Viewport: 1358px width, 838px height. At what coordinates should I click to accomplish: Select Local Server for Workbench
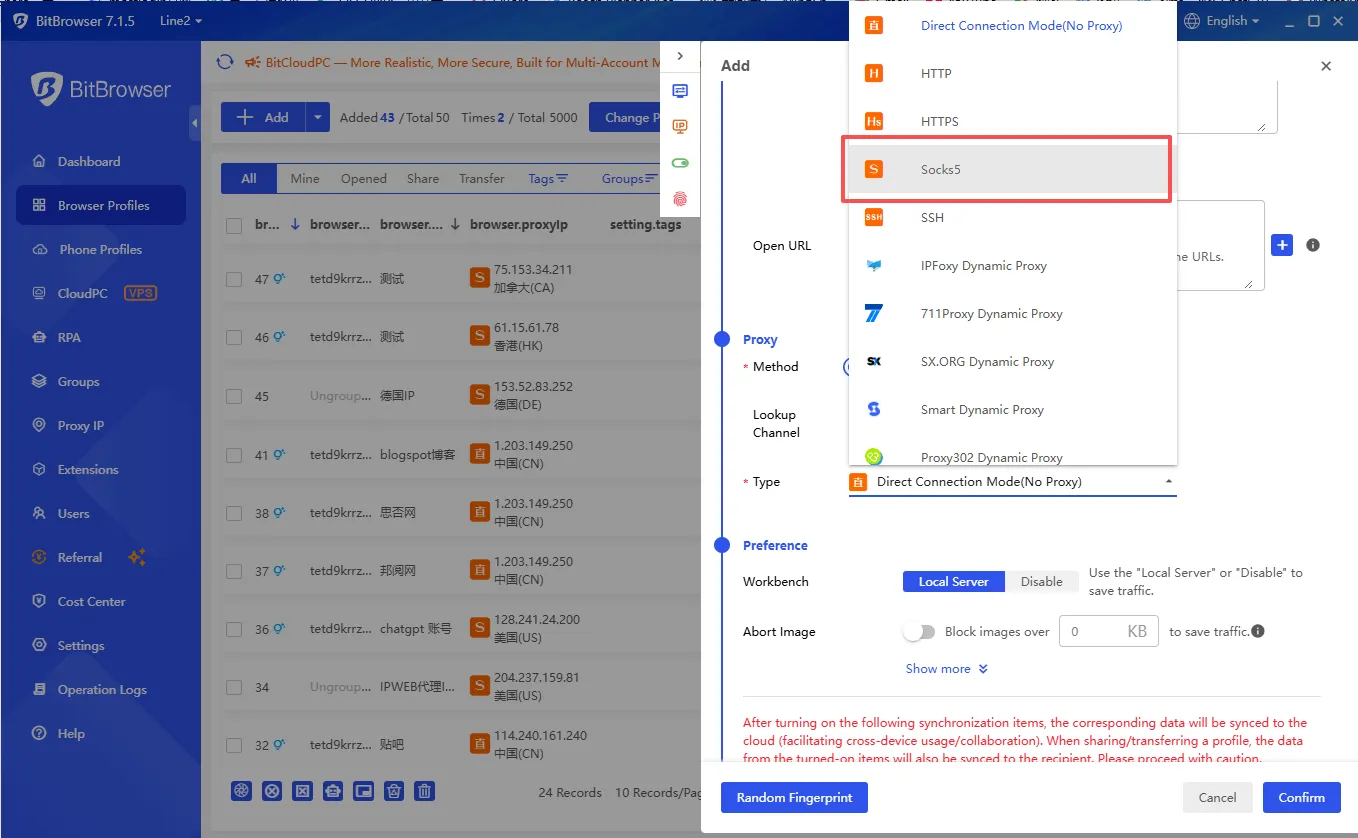coord(954,581)
